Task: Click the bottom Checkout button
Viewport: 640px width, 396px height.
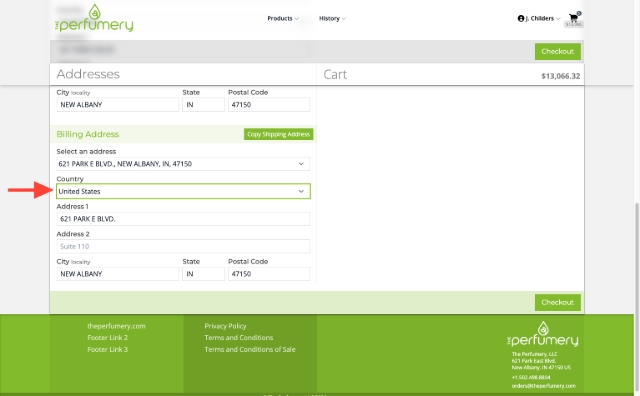Action: 558,303
